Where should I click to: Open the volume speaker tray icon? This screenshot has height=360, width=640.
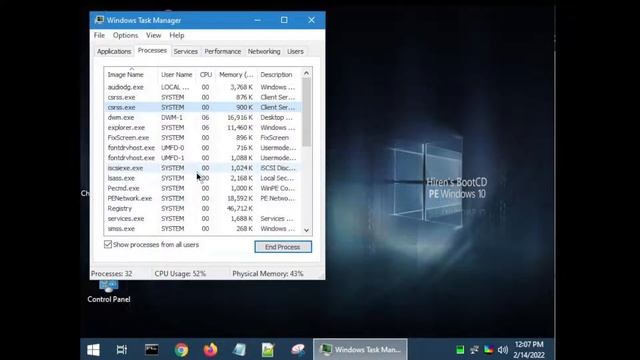(x=503, y=350)
